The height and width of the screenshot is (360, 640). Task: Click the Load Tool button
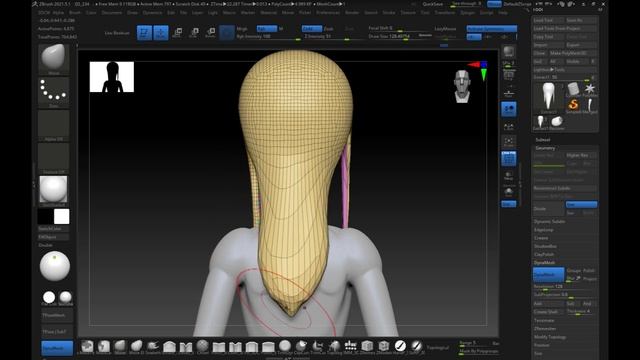[x=549, y=20]
